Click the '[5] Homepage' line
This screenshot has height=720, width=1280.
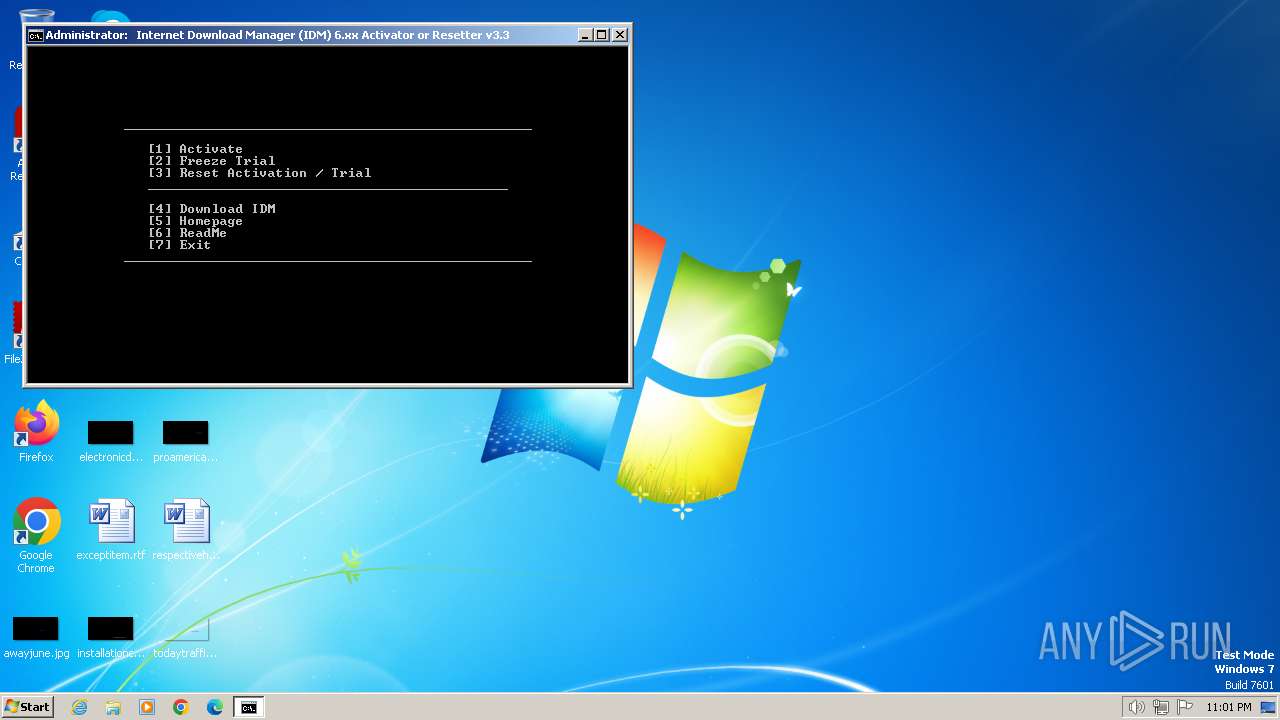tap(195, 221)
